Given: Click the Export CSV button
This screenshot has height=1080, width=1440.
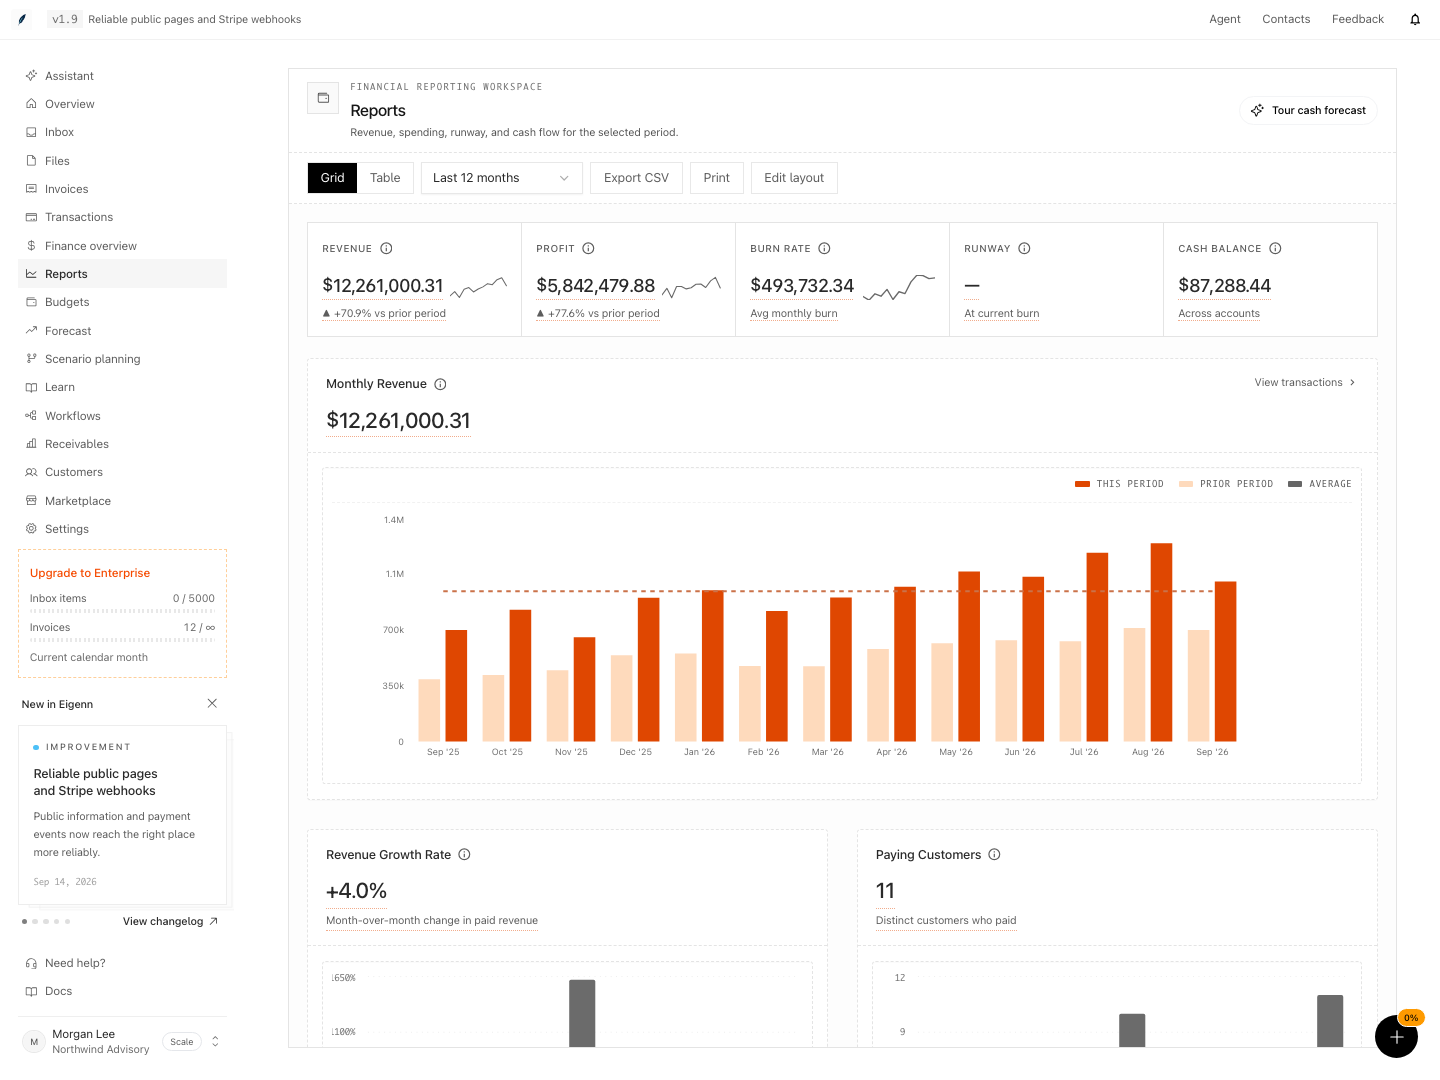Looking at the screenshot, I should [636, 178].
